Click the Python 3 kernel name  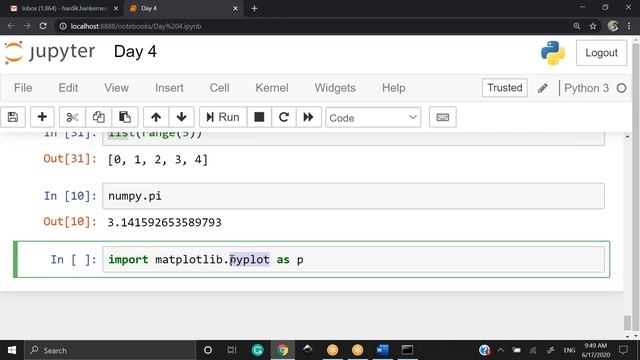tap(586, 88)
